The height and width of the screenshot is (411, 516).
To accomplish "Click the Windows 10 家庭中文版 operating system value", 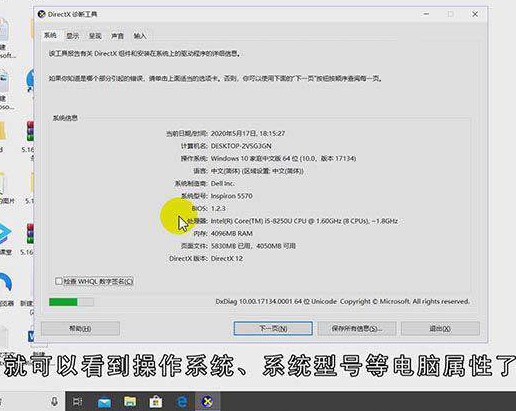I will (x=283, y=158).
